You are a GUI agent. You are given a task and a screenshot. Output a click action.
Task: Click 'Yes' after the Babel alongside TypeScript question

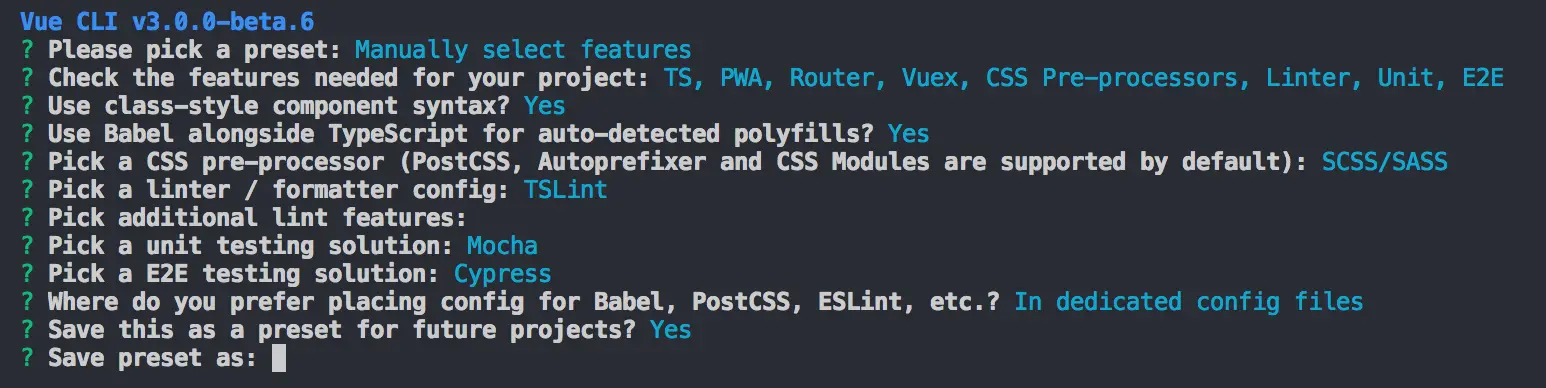tap(908, 133)
